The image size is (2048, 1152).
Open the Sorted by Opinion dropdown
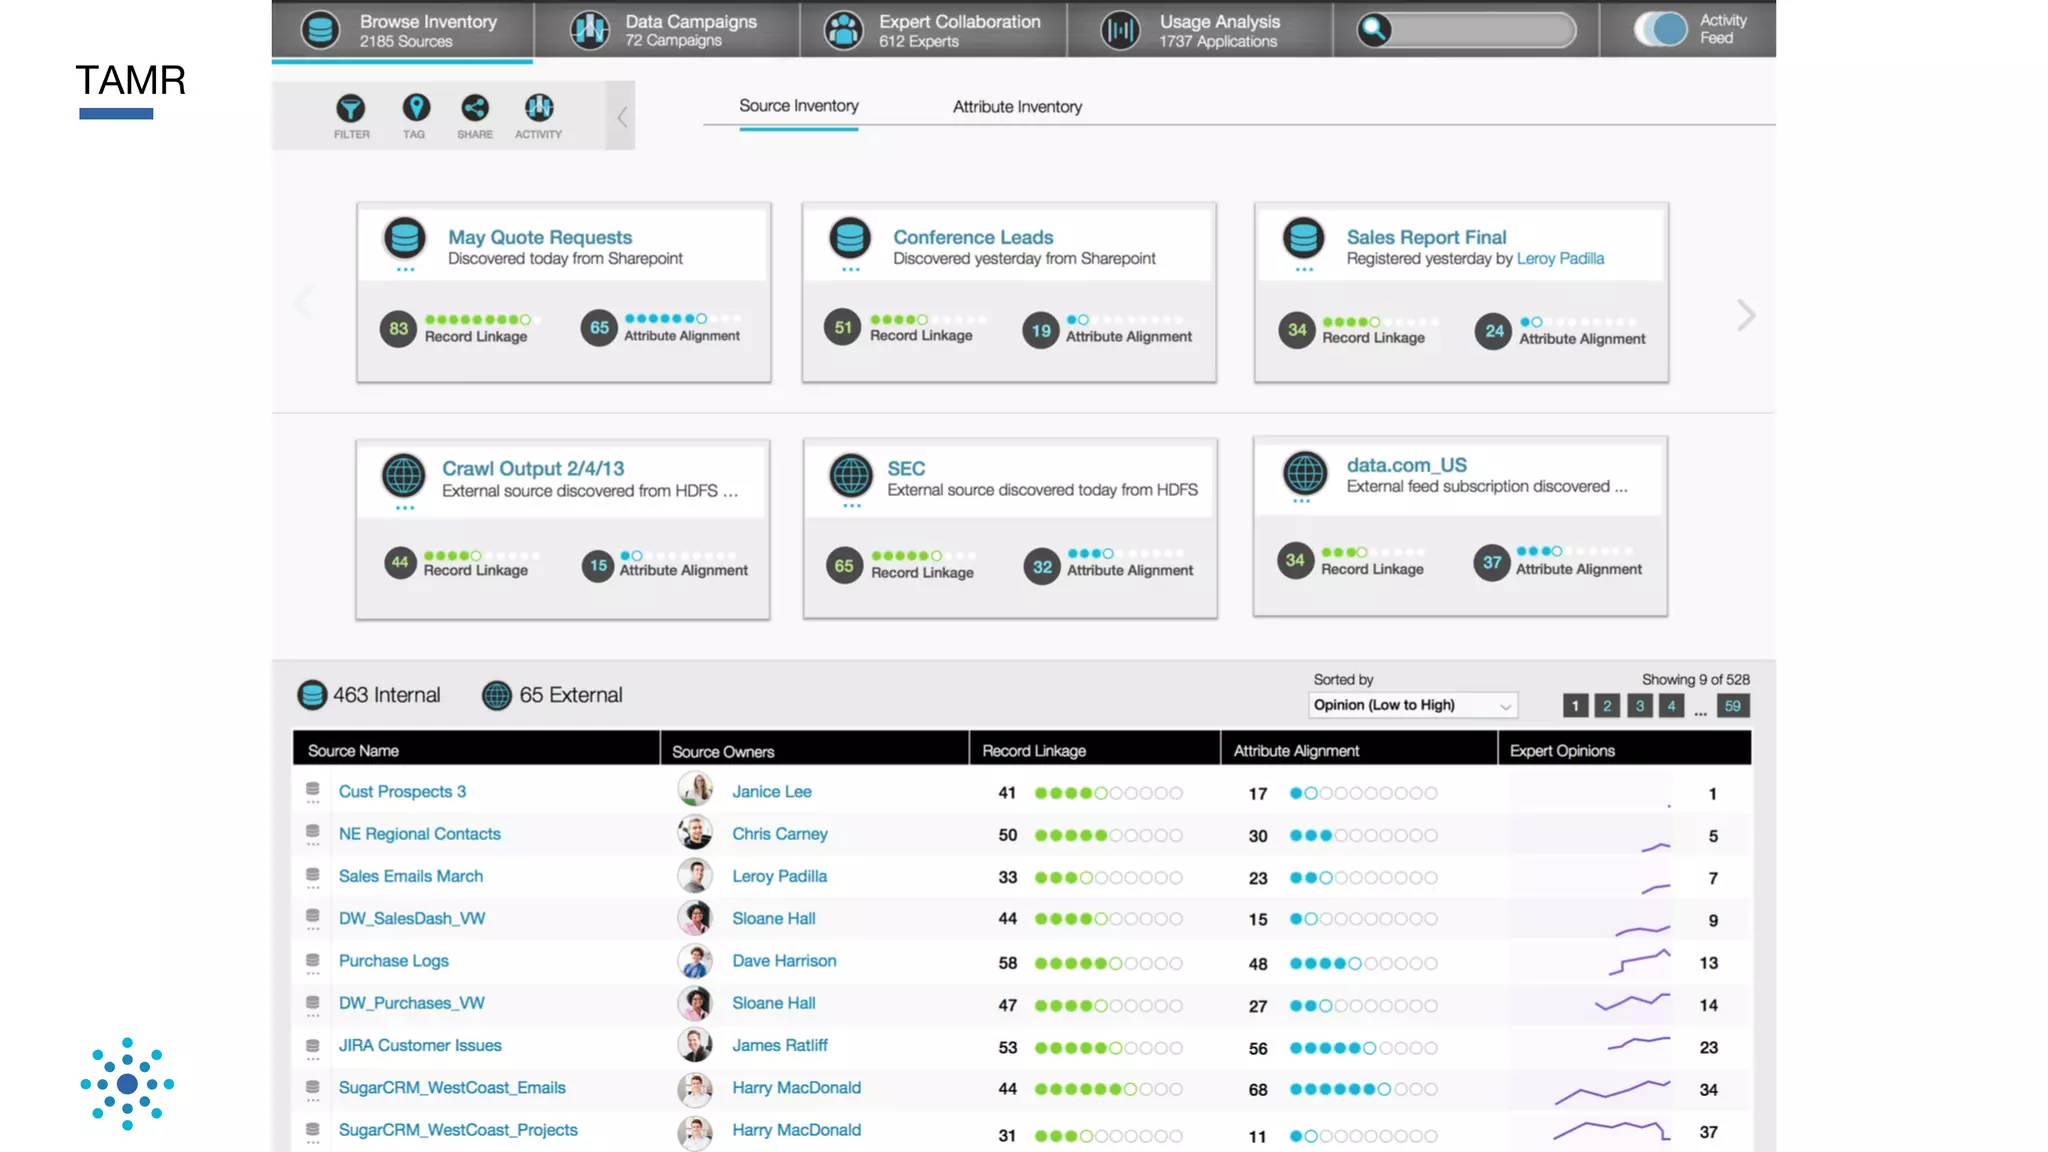coord(1412,705)
